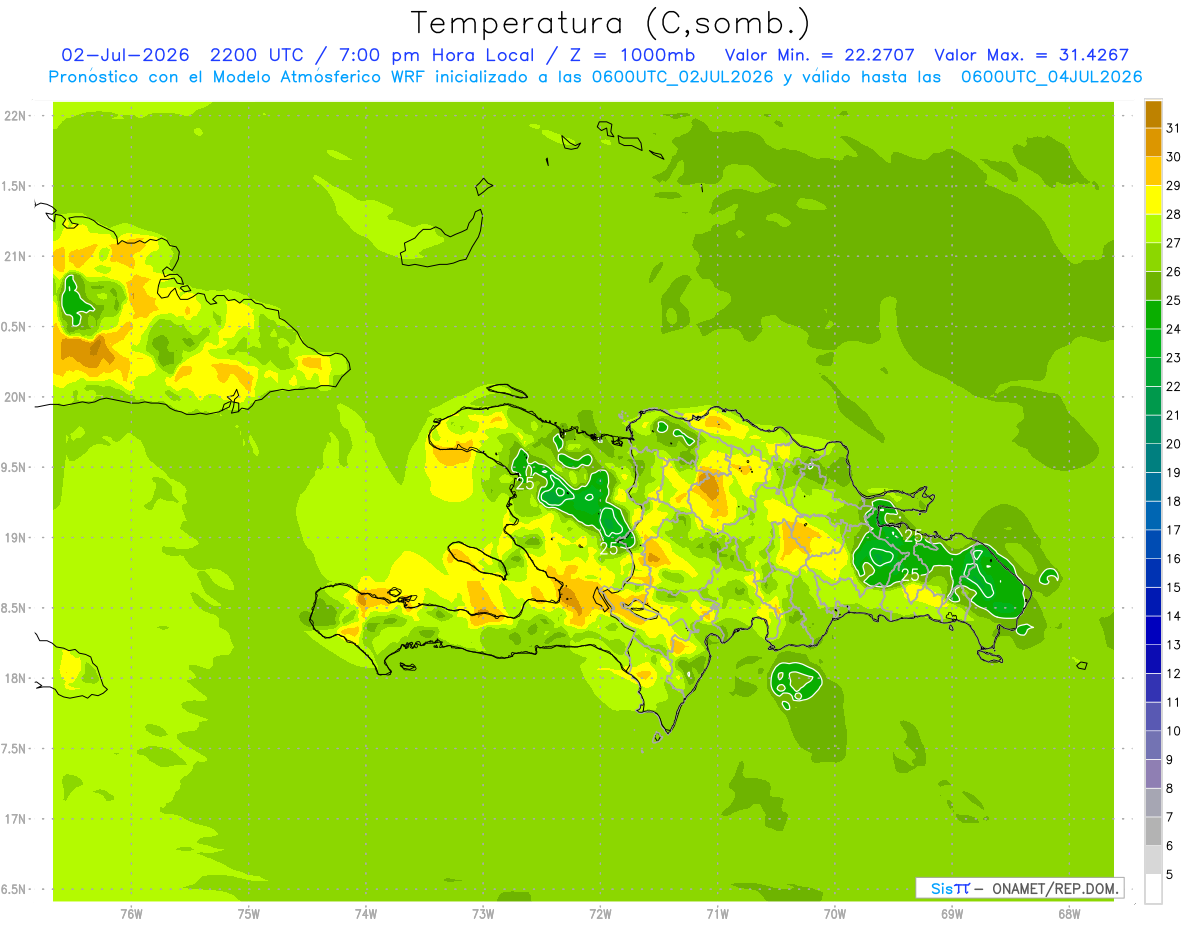Screen dimensions: 1200x927
Task: Click the '8.5N' latitude axis label
Action: (16, 608)
